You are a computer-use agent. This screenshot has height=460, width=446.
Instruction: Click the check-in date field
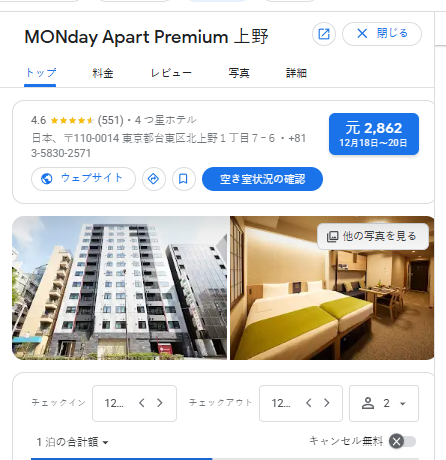134,403
